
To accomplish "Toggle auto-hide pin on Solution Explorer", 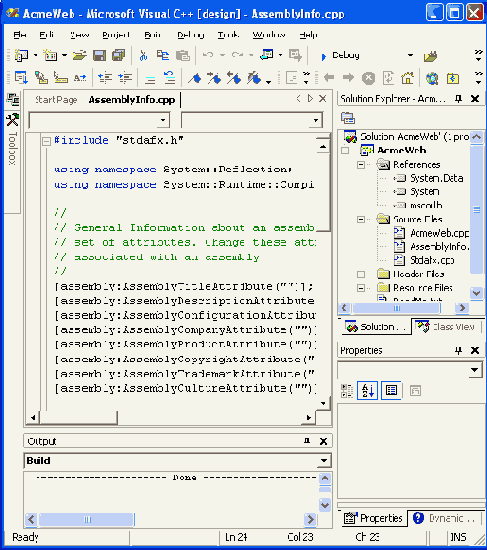I will click(458, 99).
